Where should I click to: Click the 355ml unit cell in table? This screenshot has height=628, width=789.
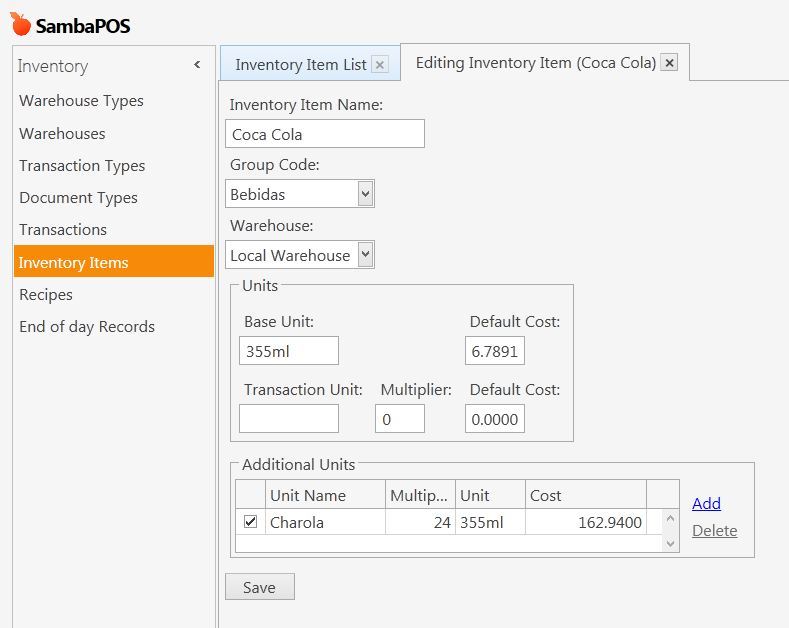[x=490, y=522]
